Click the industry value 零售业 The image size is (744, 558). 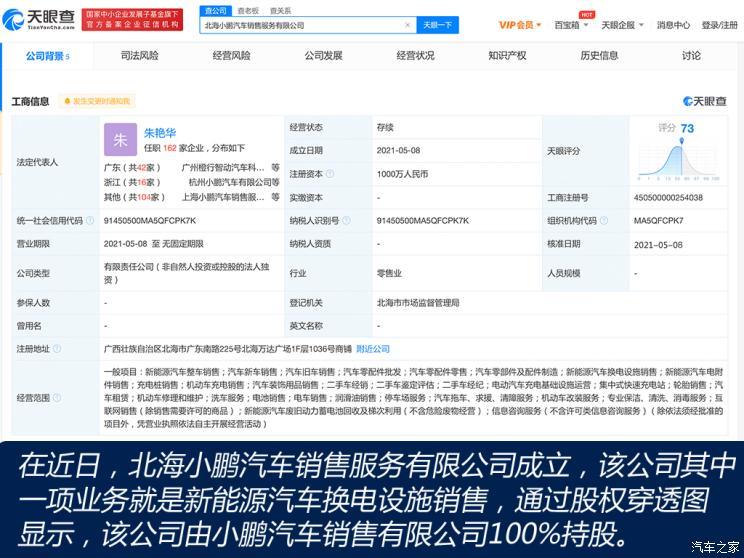pos(389,273)
